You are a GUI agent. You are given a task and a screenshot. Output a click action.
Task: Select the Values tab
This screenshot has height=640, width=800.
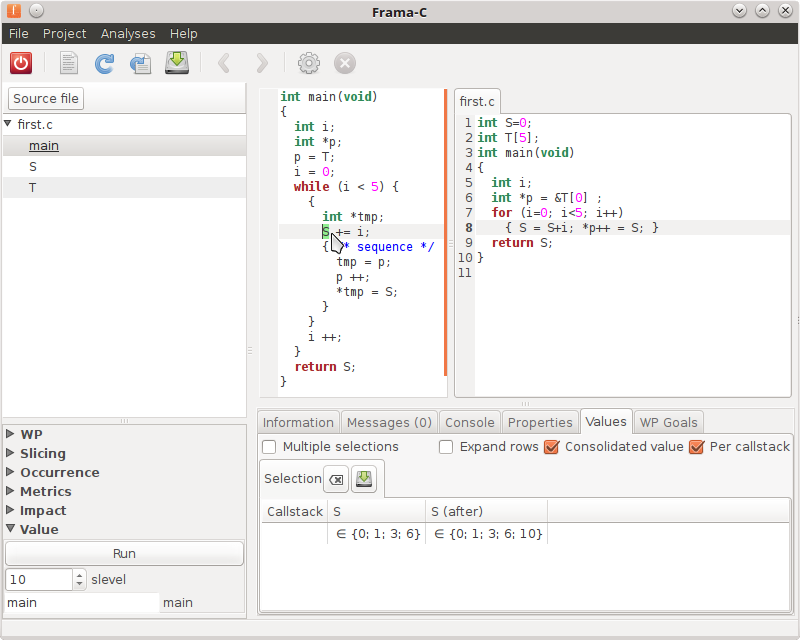[x=606, y=422]
